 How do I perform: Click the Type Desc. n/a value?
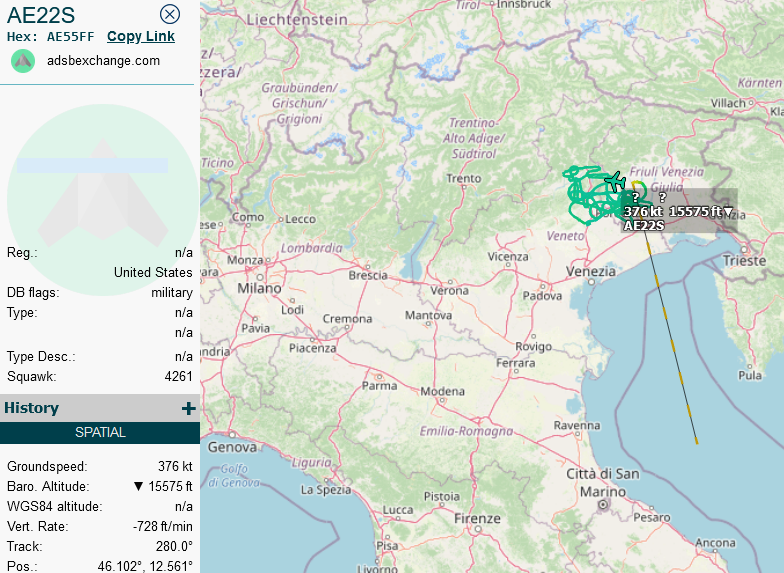click(184, 356)
